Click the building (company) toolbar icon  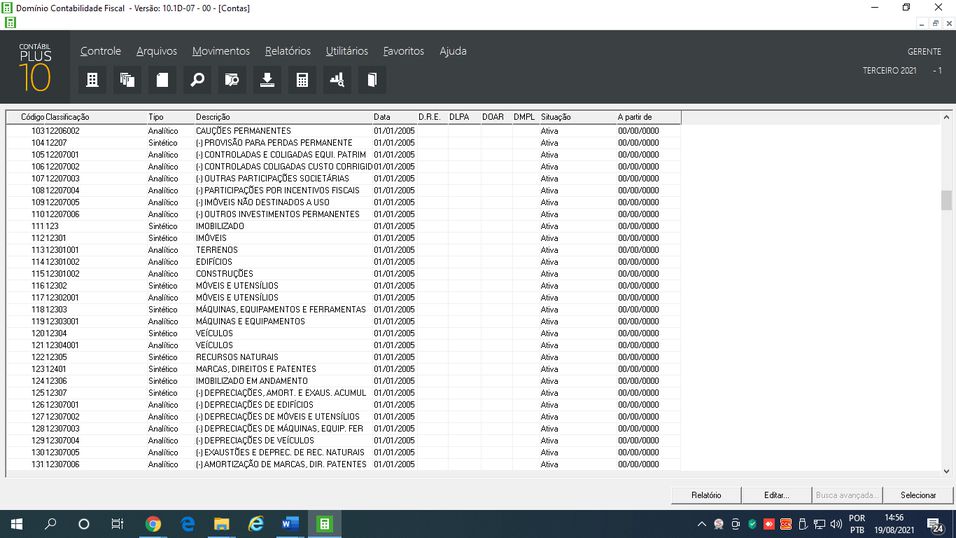92,80
